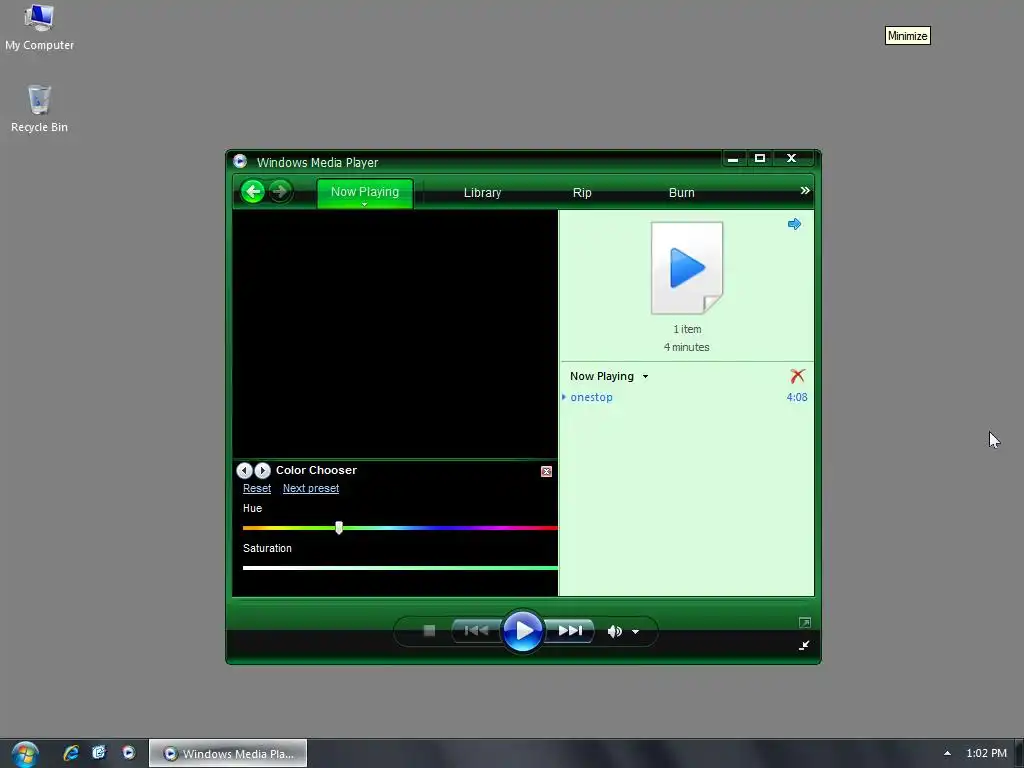
Task: Click the Reset link
Action: coord(257,488)
